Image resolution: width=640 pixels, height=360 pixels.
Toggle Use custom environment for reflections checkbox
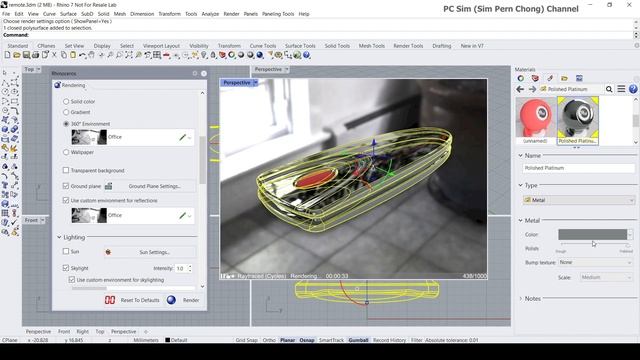(66, 200)
